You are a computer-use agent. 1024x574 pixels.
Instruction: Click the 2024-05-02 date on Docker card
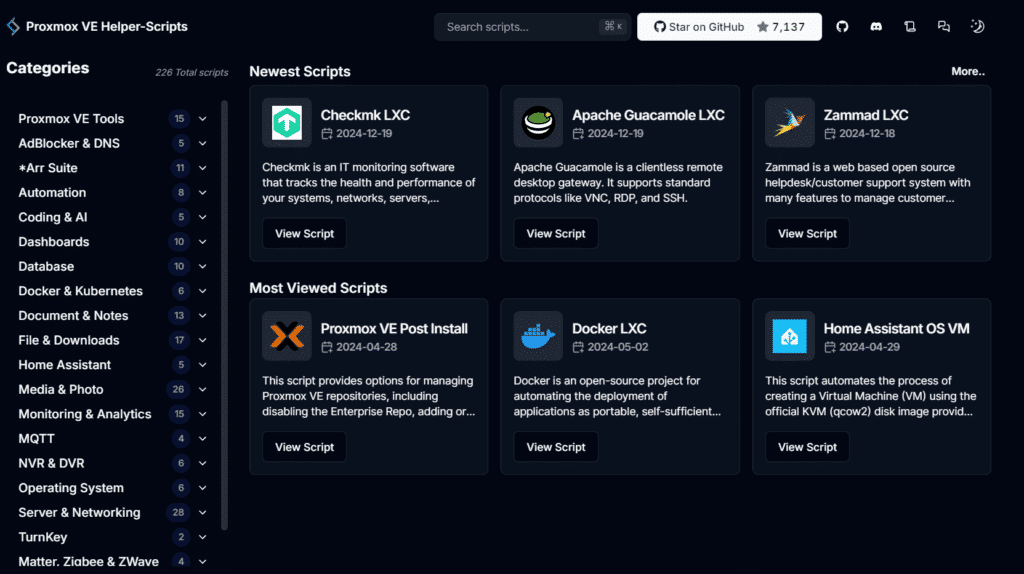point(617,347)
